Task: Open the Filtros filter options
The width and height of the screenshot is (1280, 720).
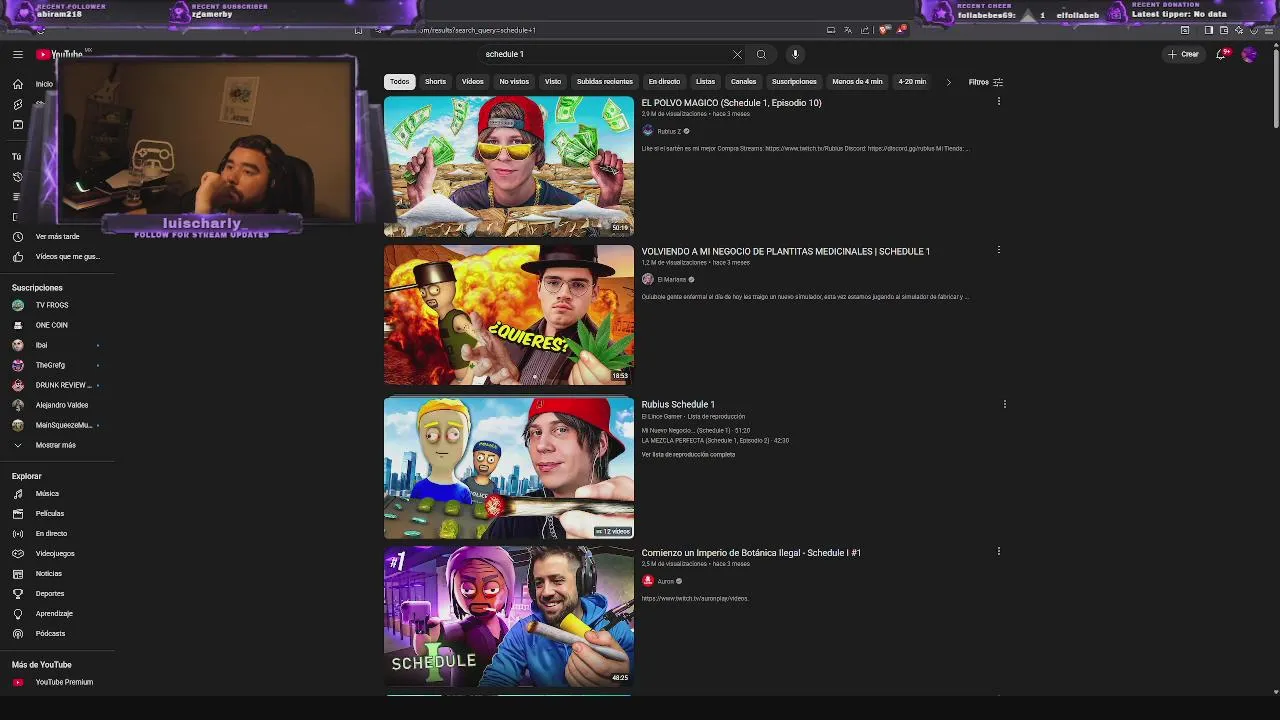Action: pyautogui.click(x=985, y=82)
